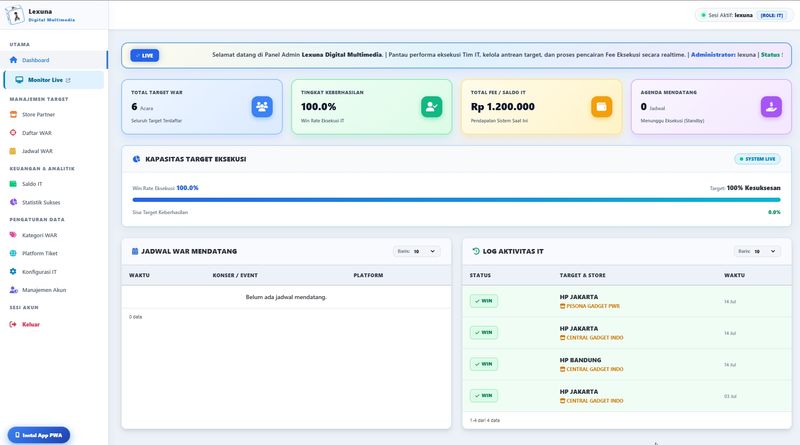Screen dimensions: 800x445
Task: Click the Target 100% Kesuksesan label
Action: click(745, 188)
